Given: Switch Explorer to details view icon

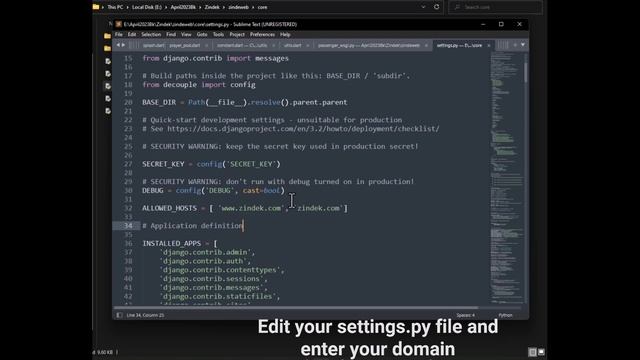Looking at the screenshot, I should tap(533, 352).
